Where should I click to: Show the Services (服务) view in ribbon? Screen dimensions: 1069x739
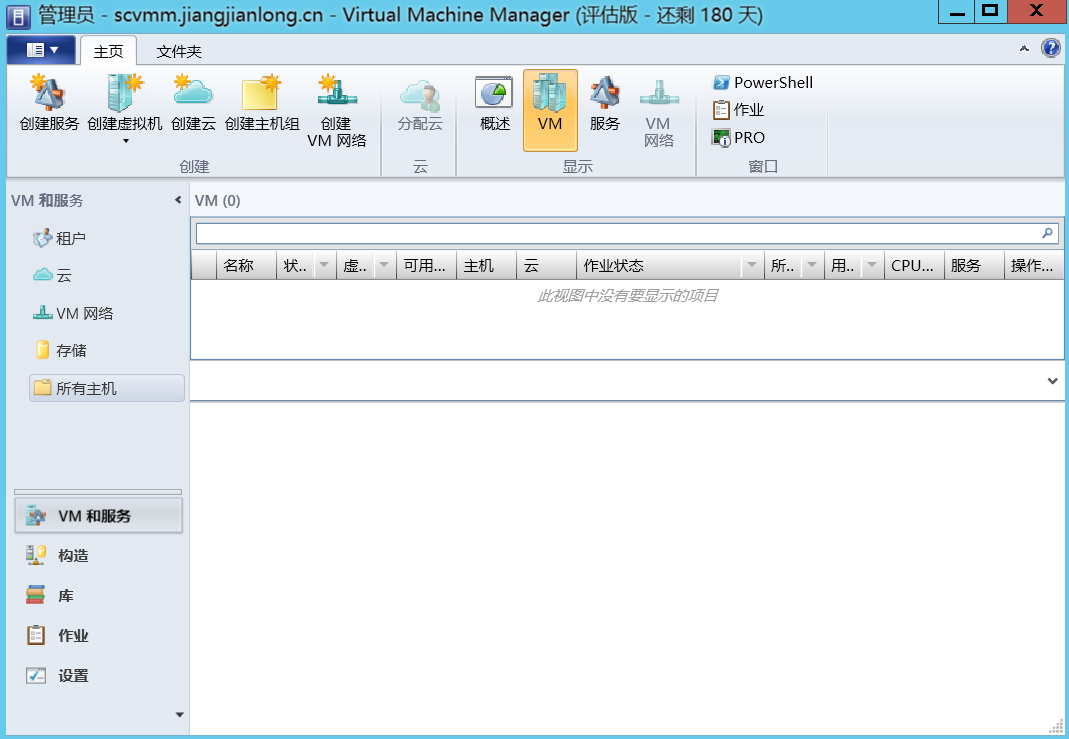click(x=605, y=103)
